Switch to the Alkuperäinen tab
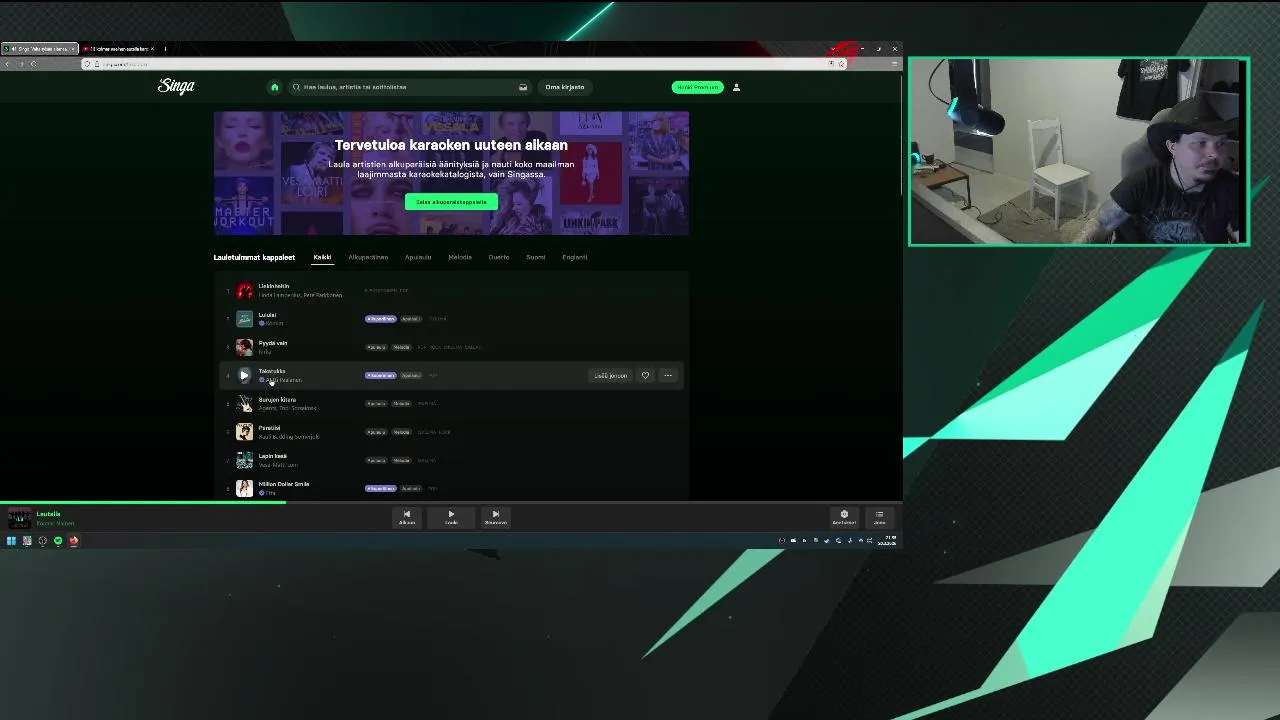This screenshot has height=720, width=1280. (x=368, y=257)
